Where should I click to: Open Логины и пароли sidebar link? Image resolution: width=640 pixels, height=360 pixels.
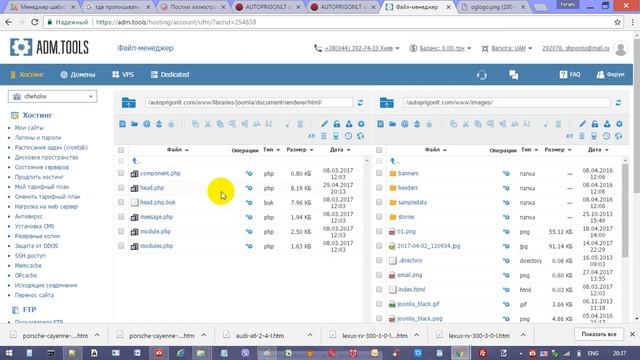[38, 138]
